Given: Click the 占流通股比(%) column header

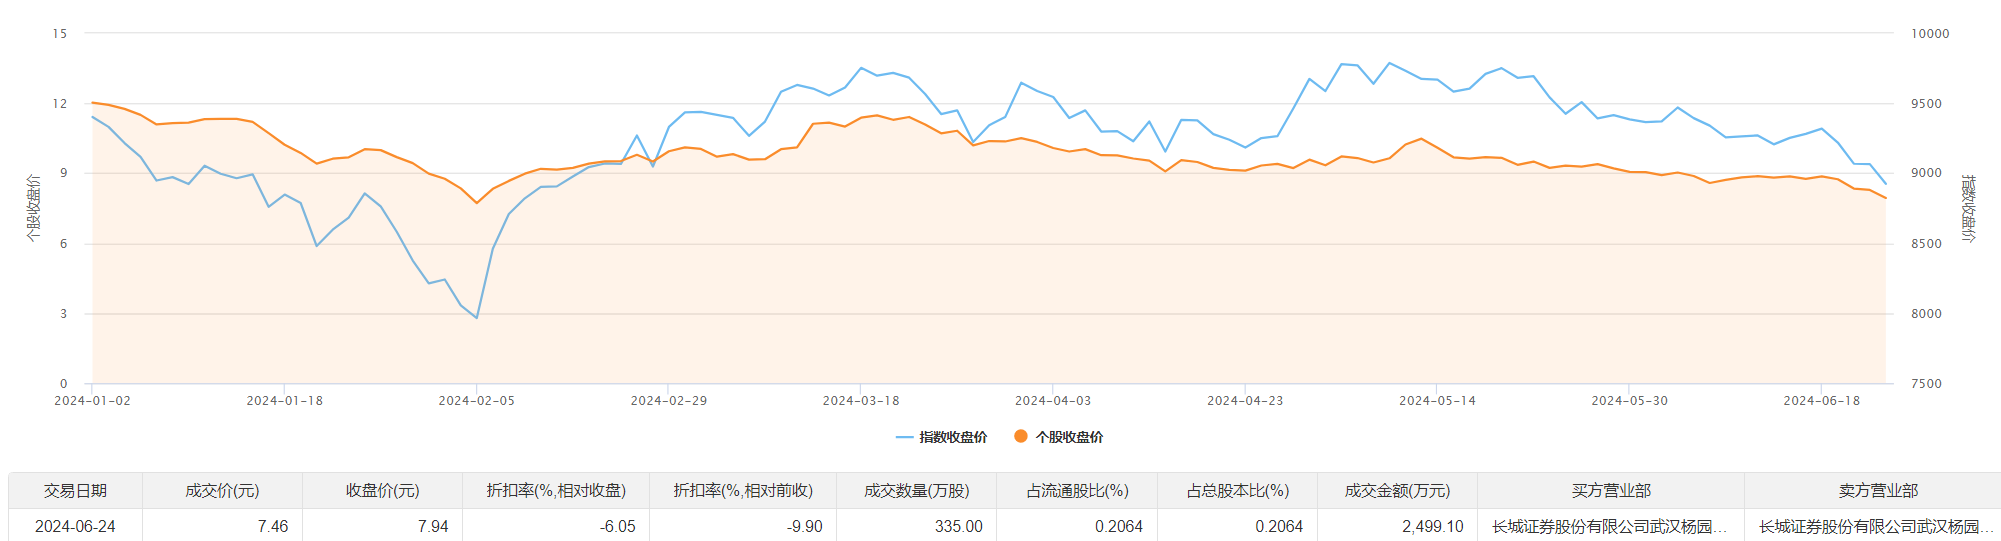Looking at the screenshot, I should point(1077,490).
